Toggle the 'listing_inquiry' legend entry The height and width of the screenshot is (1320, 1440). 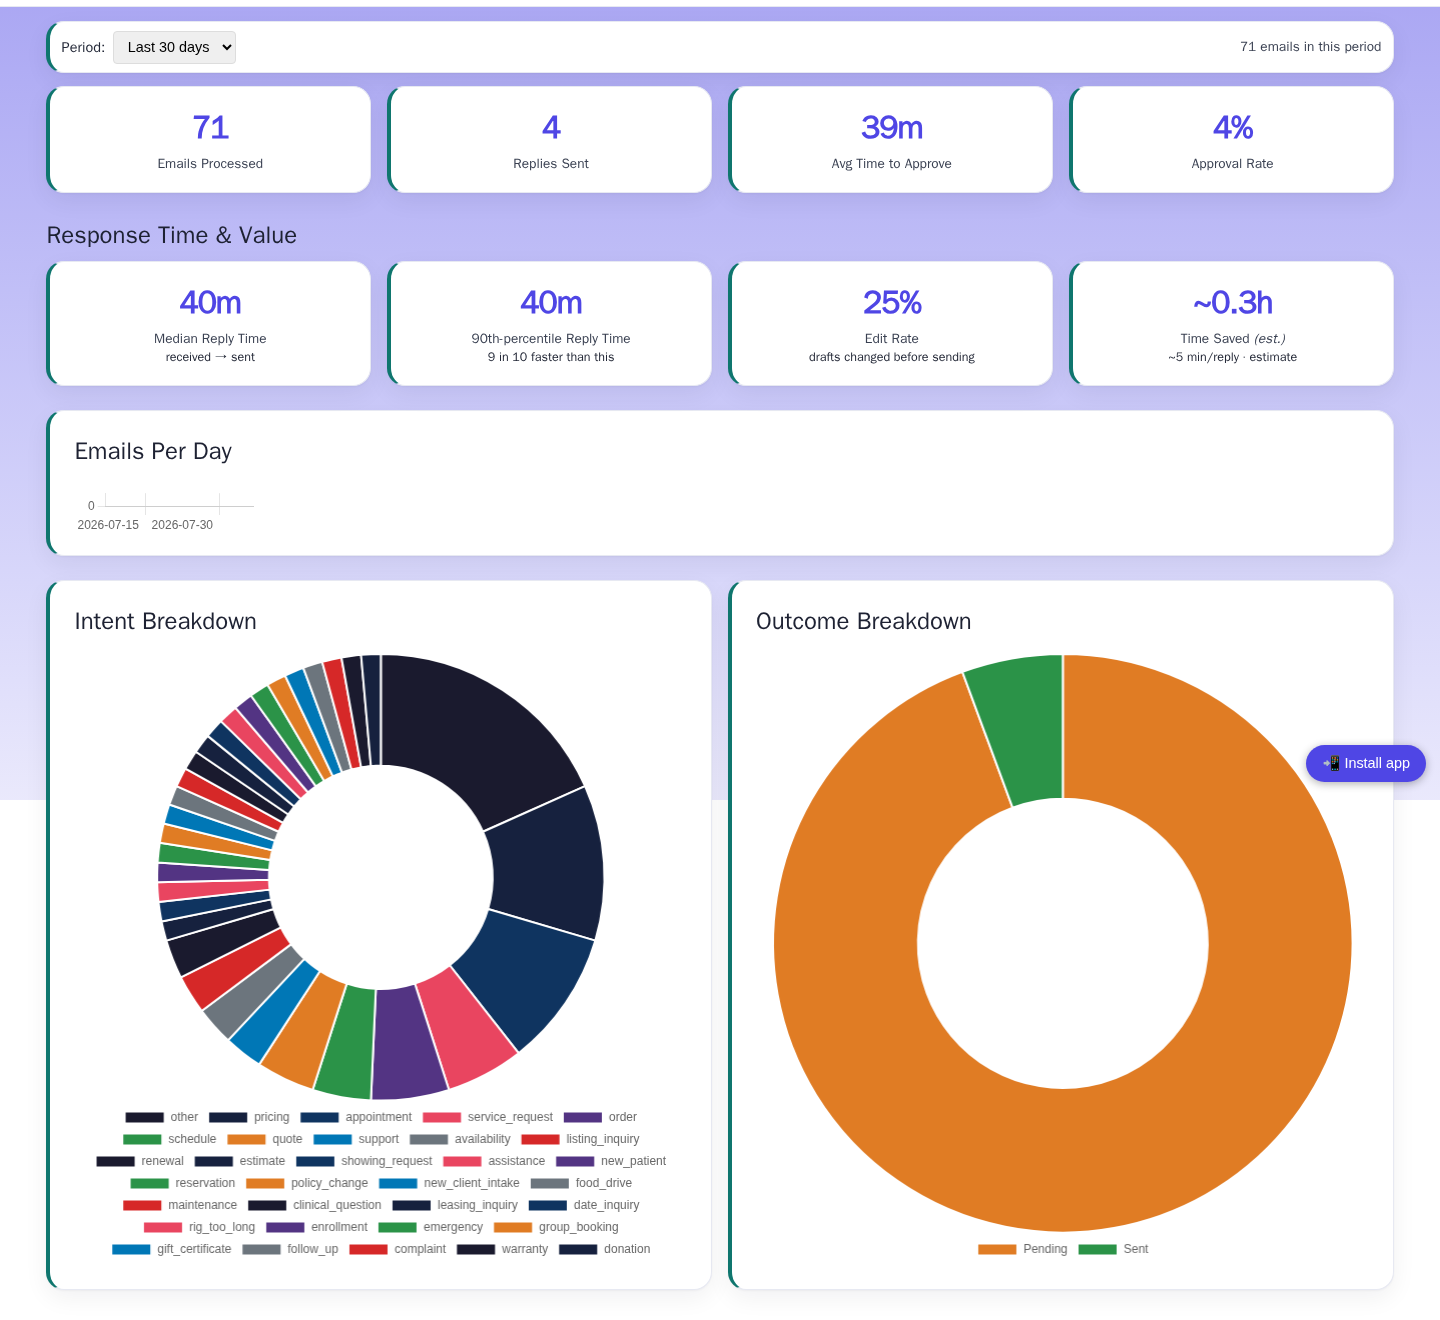coord(580,1139)
